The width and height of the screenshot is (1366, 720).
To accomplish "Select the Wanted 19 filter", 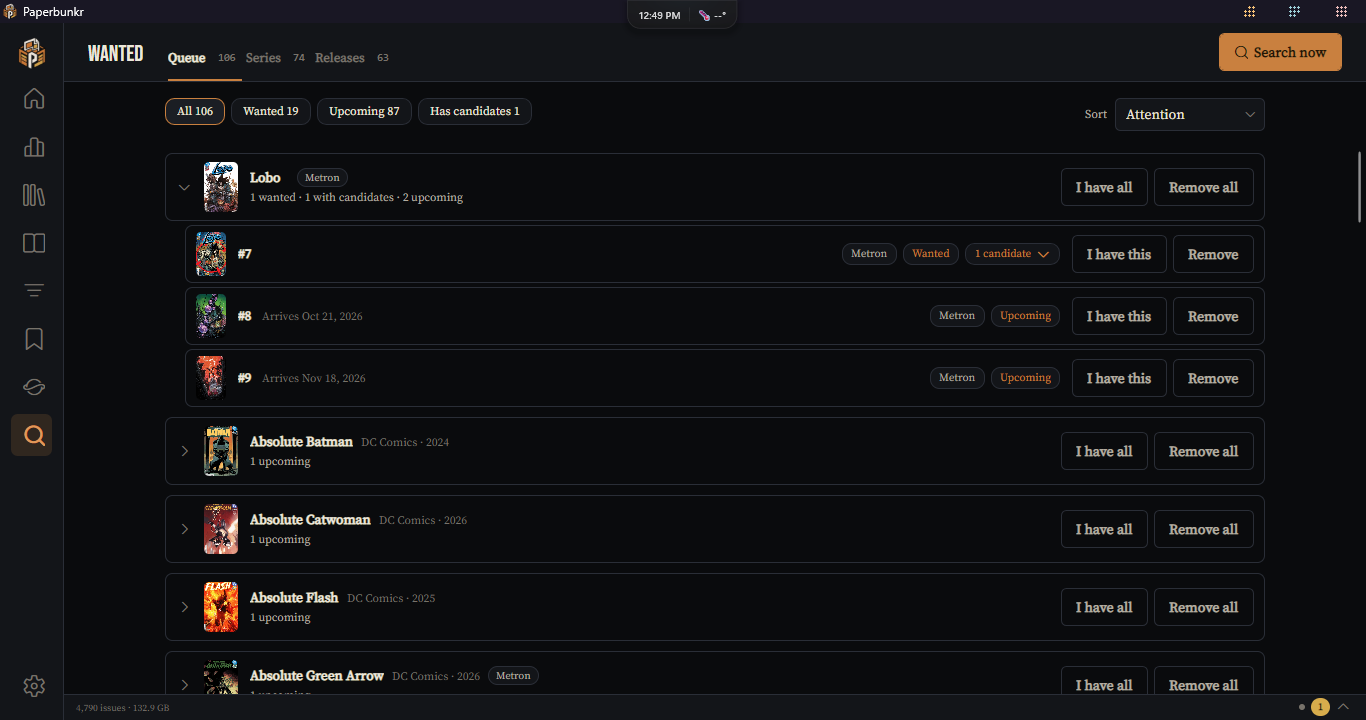I will click(x=271, y=111).
